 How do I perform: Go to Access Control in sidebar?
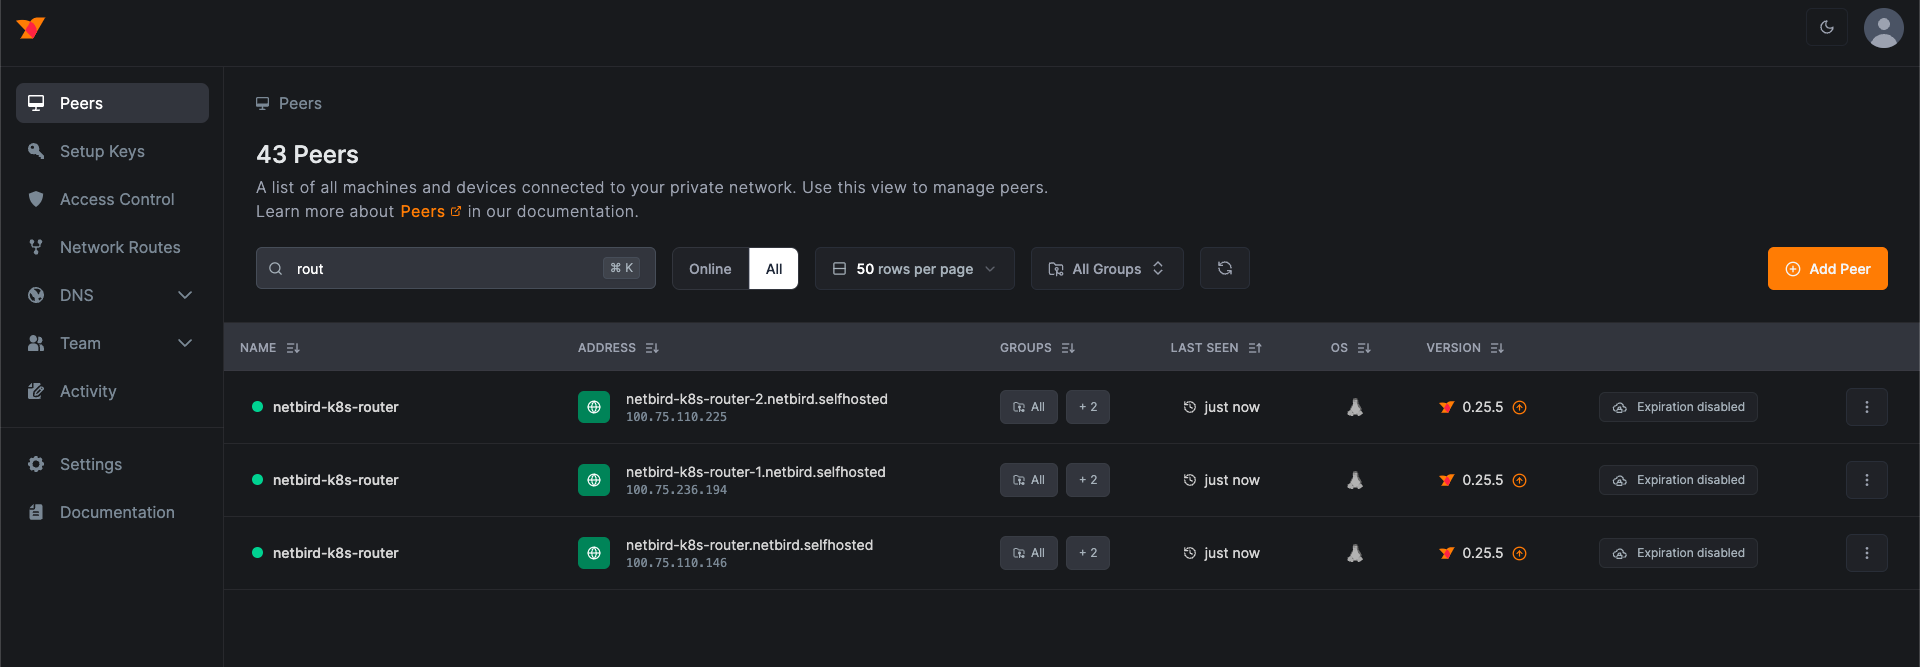click(x=117, y=199)
